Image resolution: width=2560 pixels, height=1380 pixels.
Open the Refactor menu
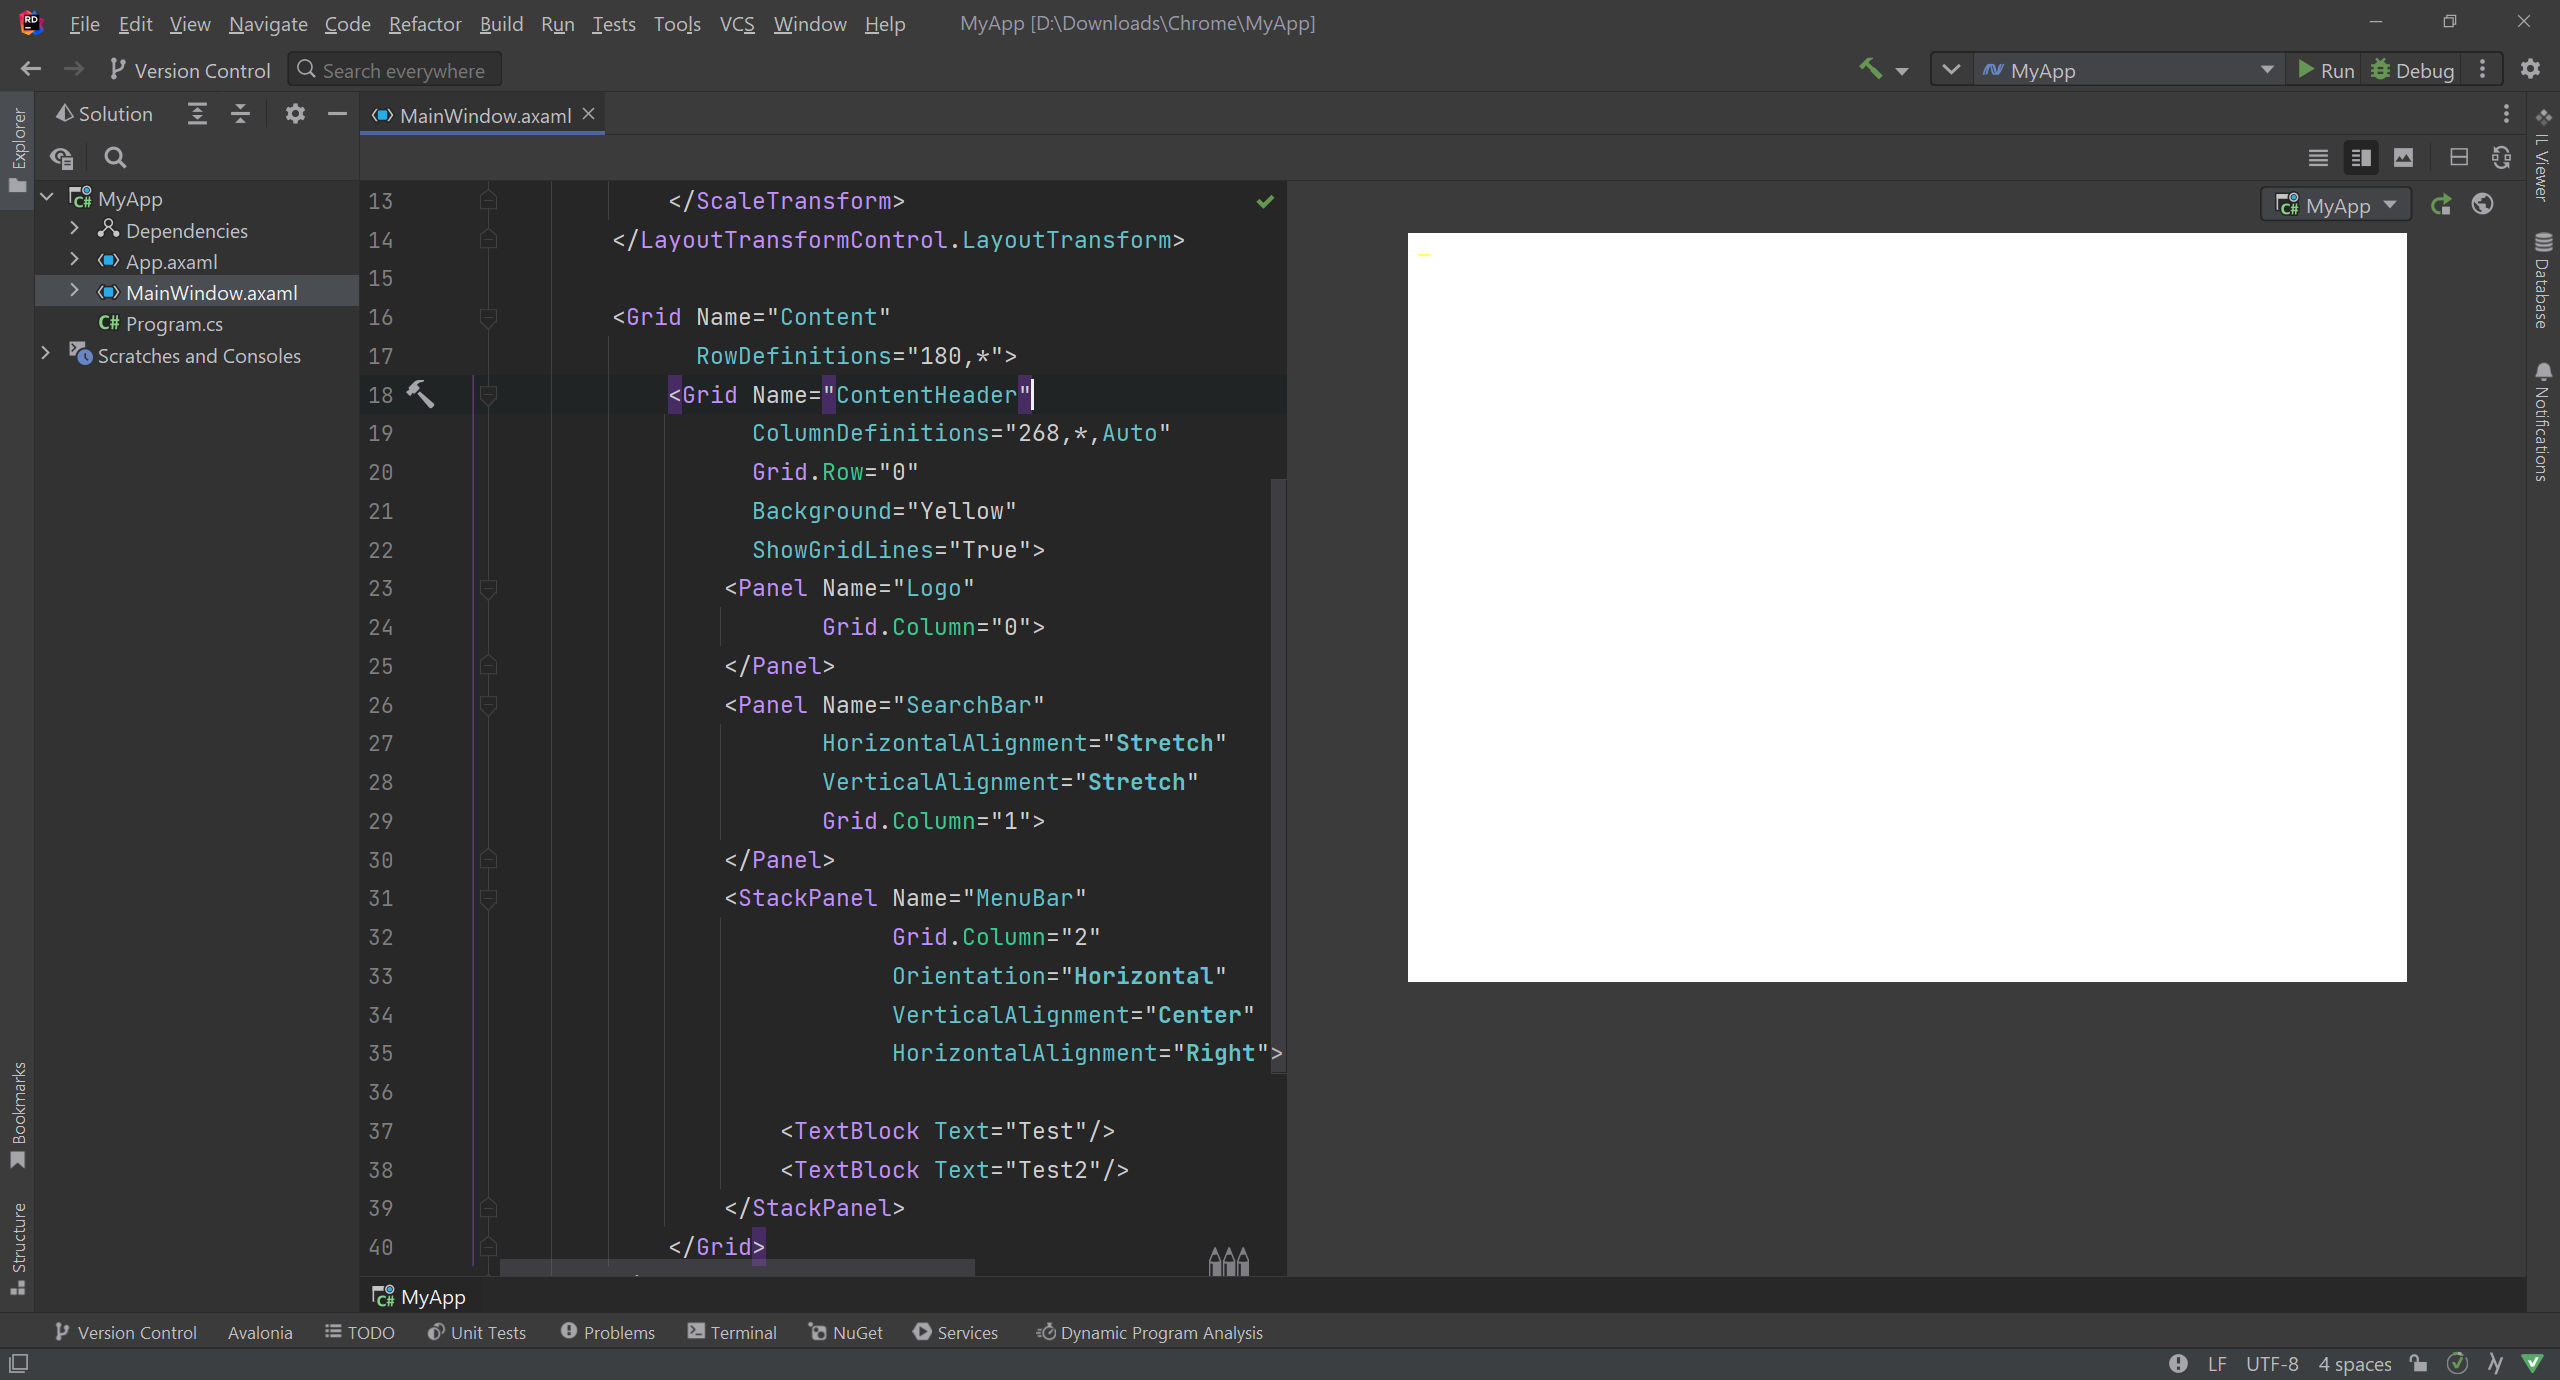[x=424, y=23]
